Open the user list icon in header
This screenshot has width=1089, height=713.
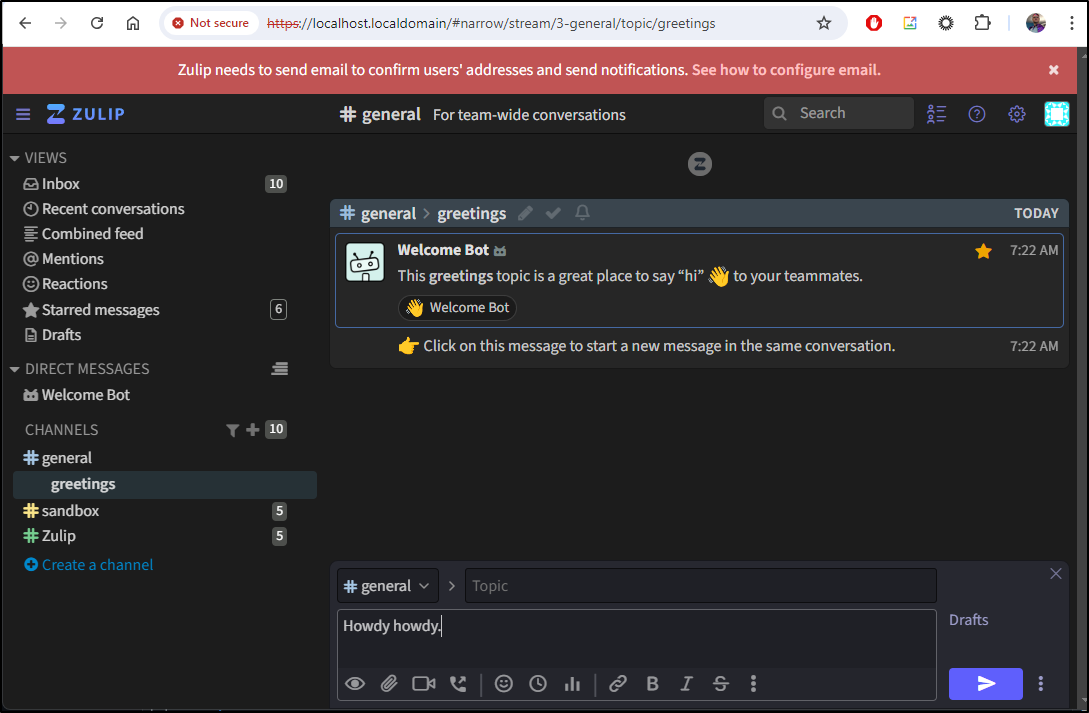[x=936, y=114]
